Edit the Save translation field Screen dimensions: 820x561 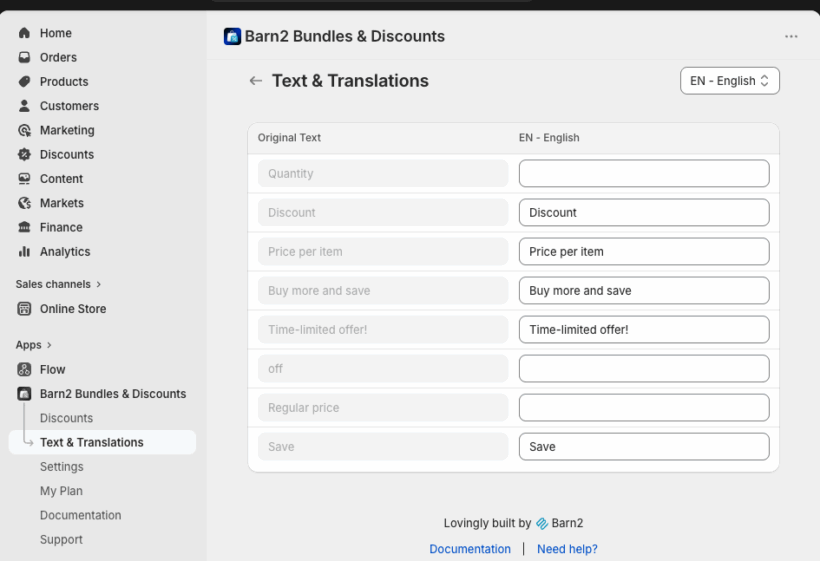[x=644, y=447]
